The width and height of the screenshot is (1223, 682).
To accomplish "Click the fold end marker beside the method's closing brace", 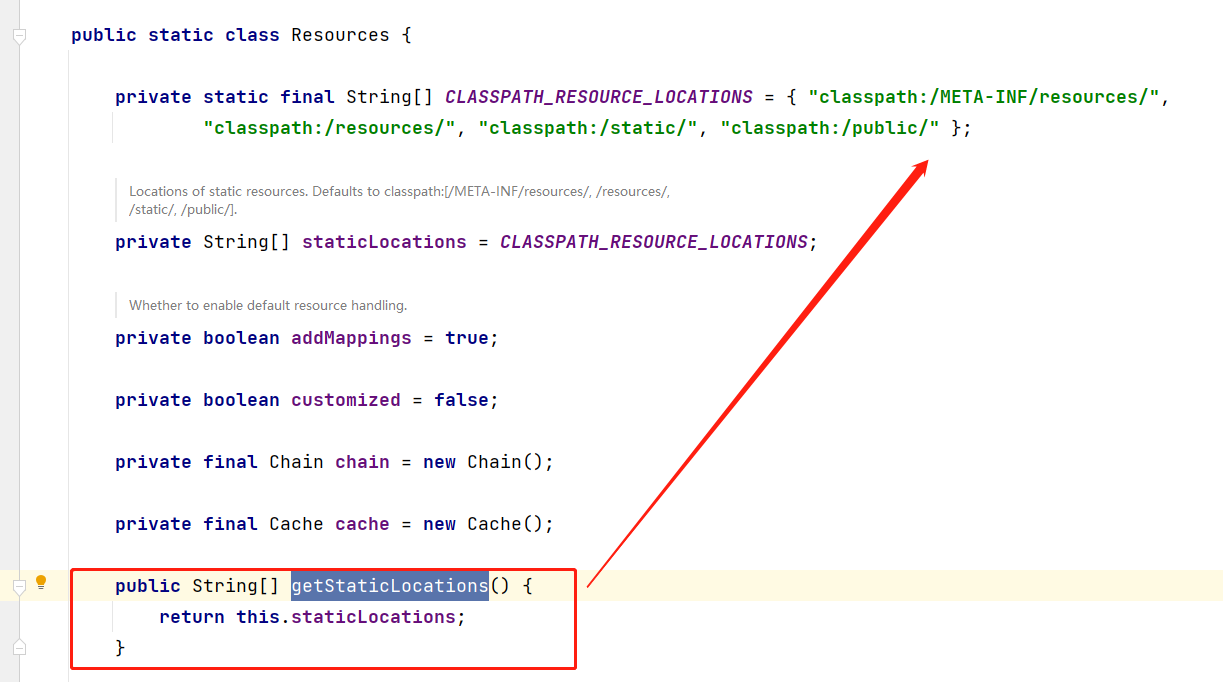I will tap(18, 648).
